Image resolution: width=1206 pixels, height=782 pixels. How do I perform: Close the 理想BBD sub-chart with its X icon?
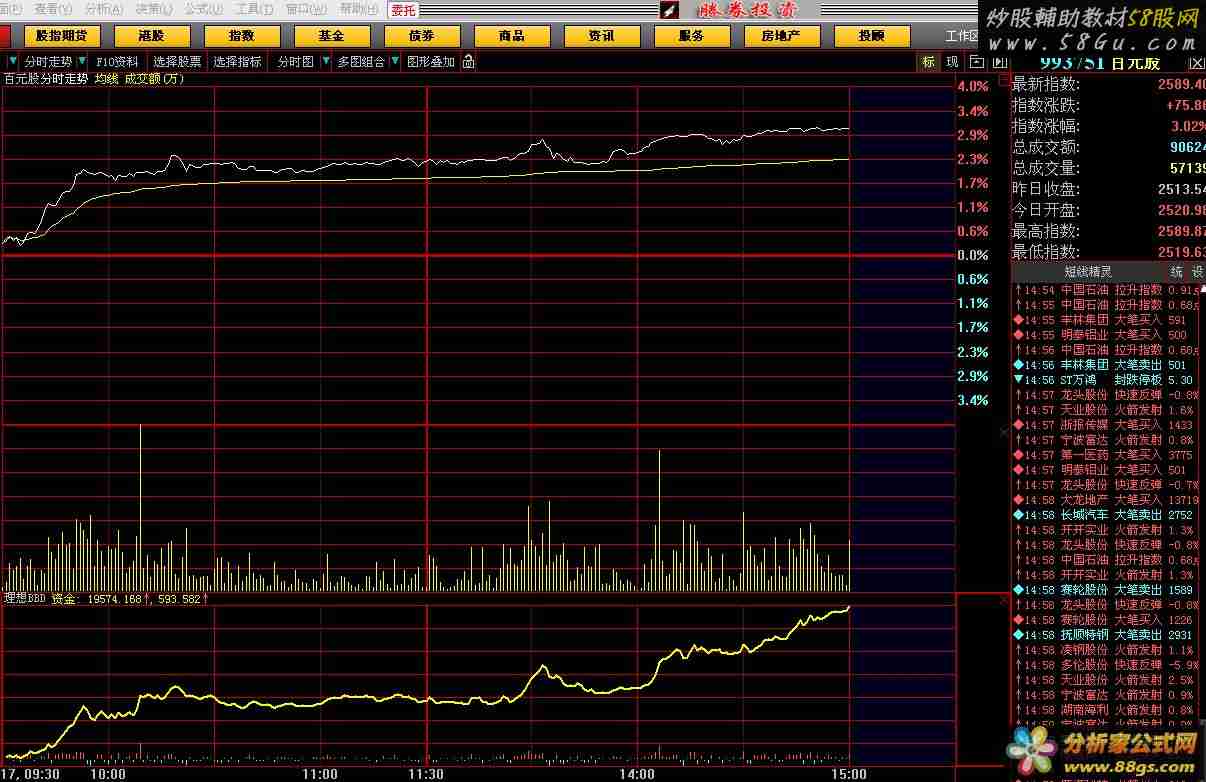pyautogui.click(x=1004, y=600)
